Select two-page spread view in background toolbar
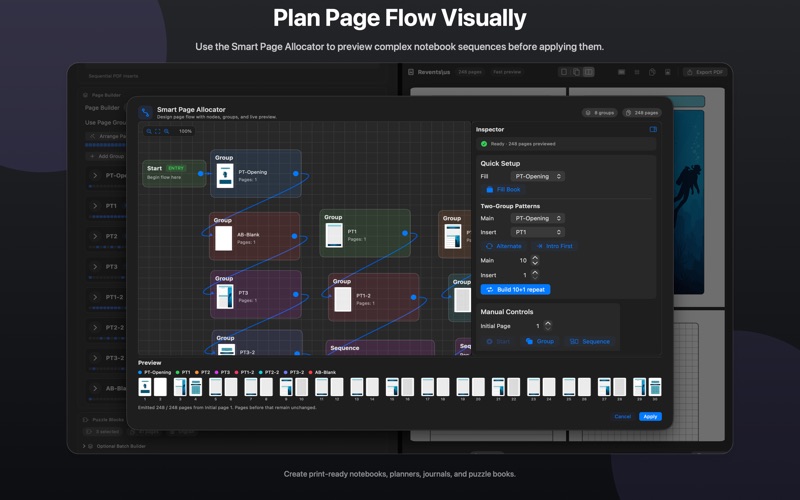Viewport: 800px width, 500px height. coord(588,72)
